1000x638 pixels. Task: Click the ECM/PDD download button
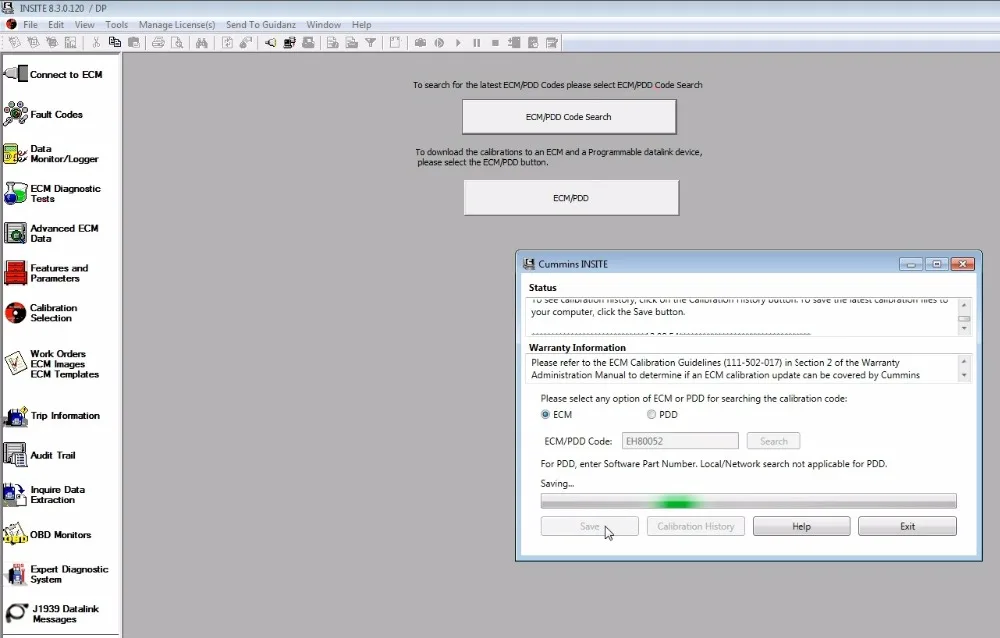pyautogui.click(x=571, y=198)
